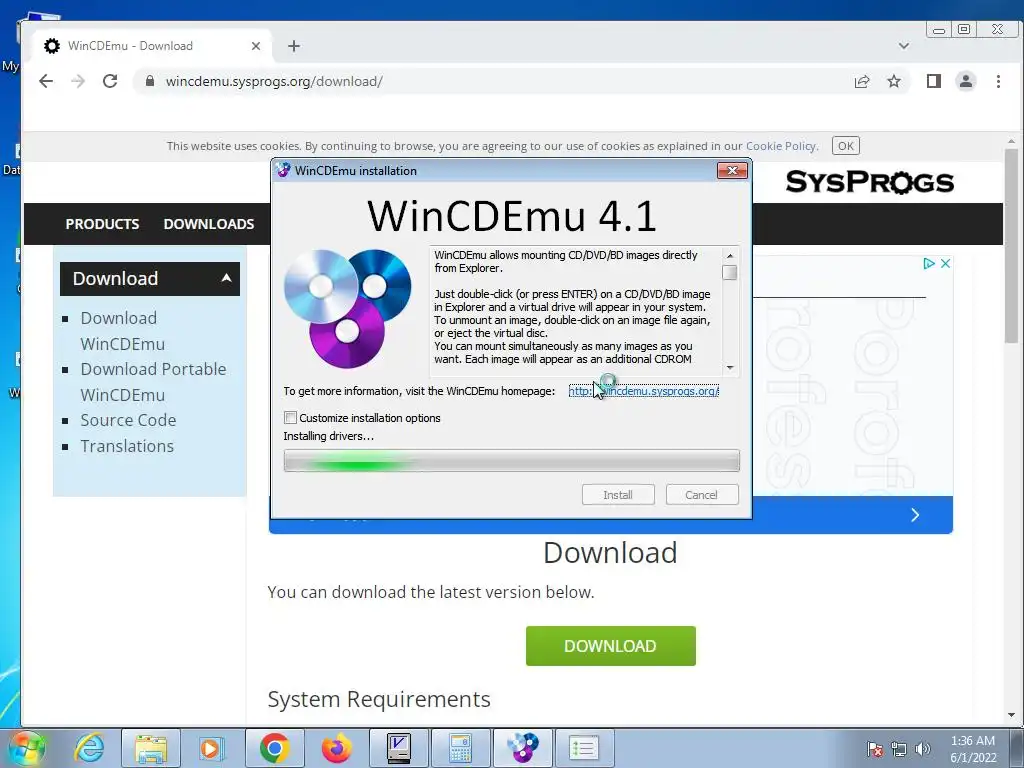
Task: Click the three discs logo in installer
Action: click(347, 308)
